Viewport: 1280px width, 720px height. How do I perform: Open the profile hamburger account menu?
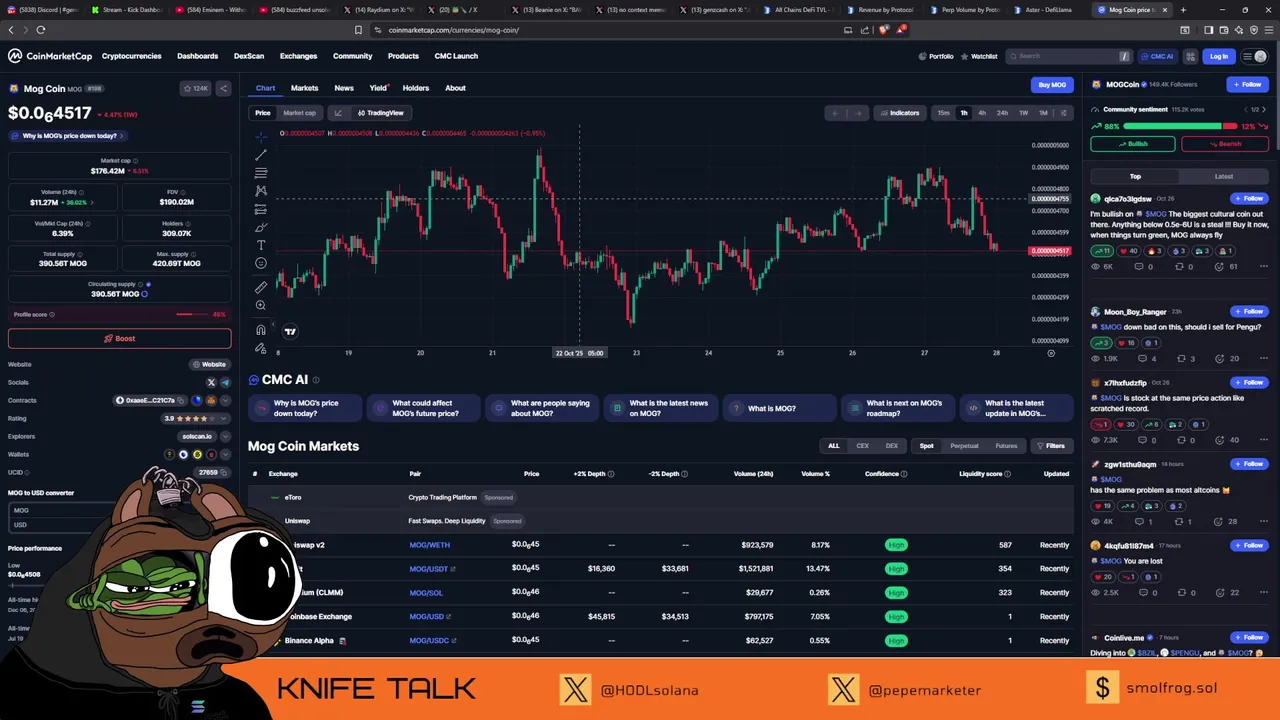click(x=1252, y=57)
